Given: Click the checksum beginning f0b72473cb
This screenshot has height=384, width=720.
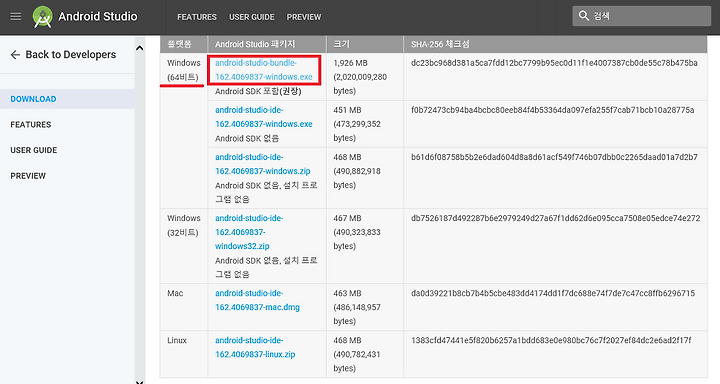Looking at the screenshot, I should pyautogui.click(x=552, y=110).
